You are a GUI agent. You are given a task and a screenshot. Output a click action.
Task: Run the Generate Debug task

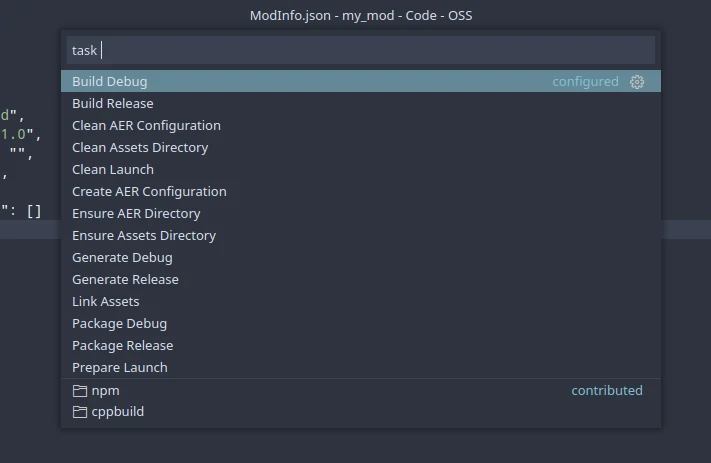tap(361, 257)
